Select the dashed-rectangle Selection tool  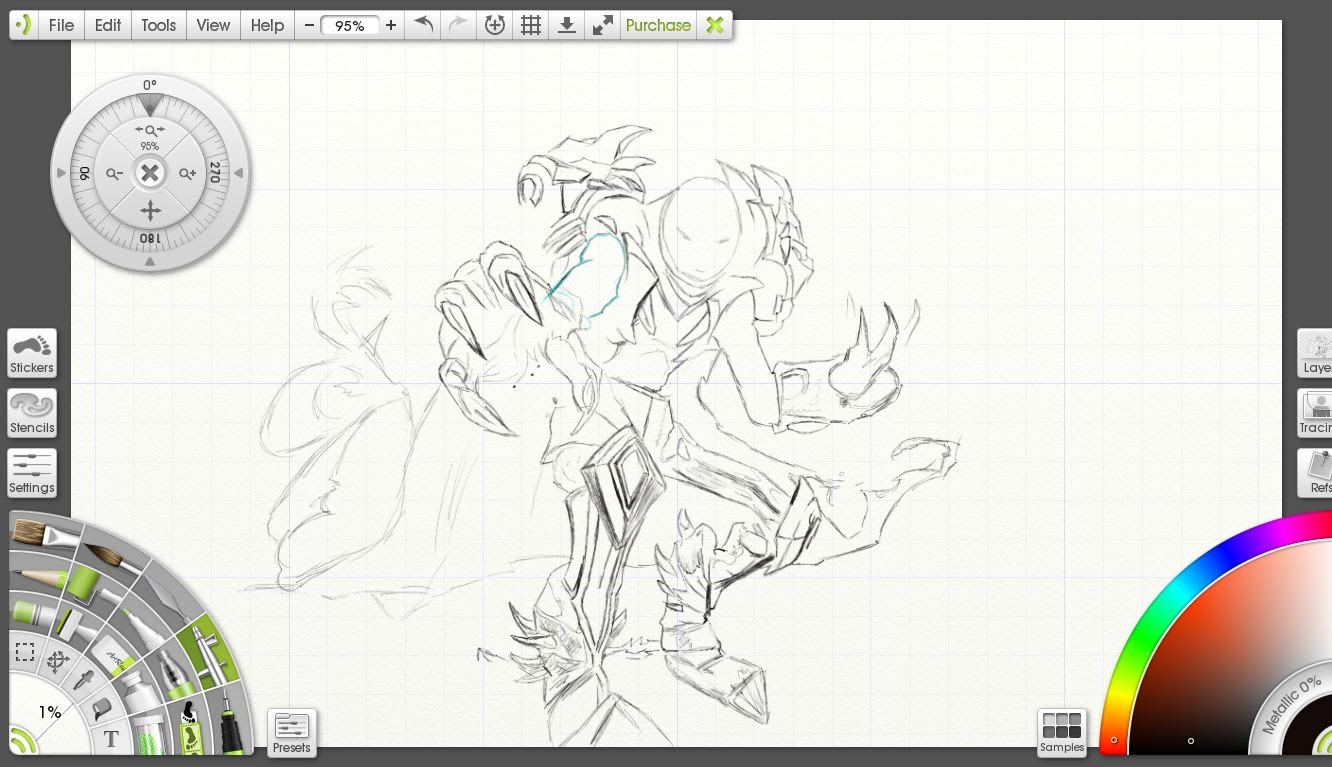point(25,653)
